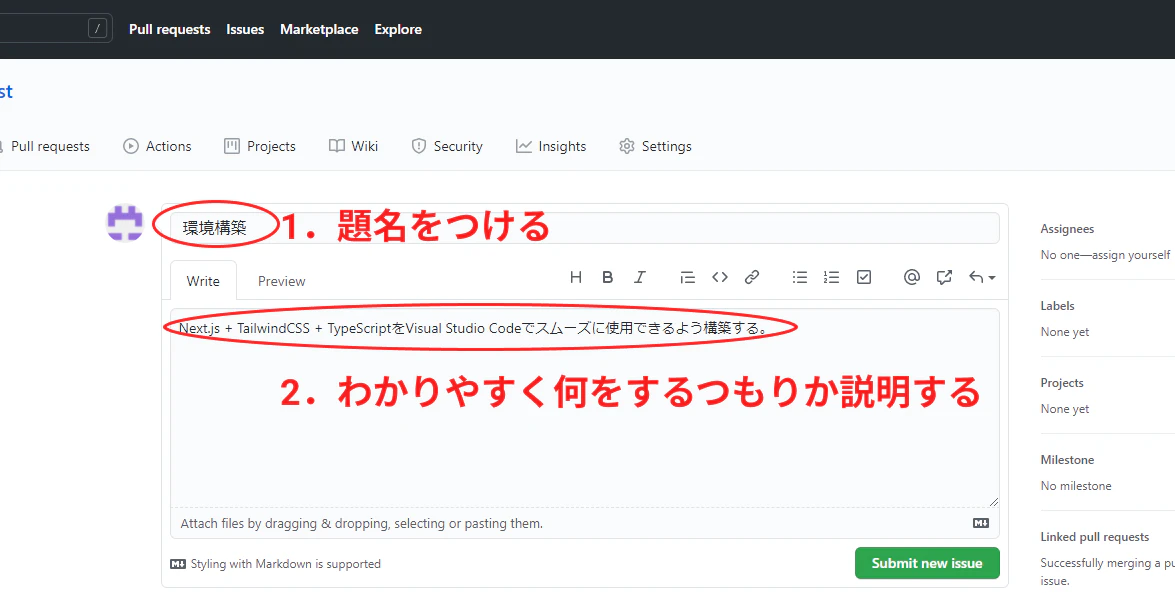Insert a bulleted list
This screenshot has height=596, width=1175.
(x=800, y=277)
